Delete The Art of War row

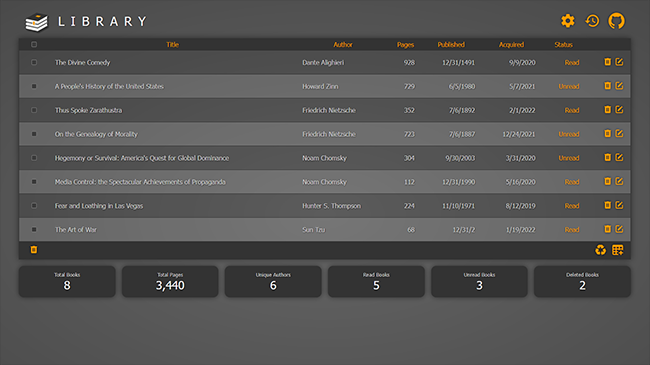pyautogui.click(x=607, y=229)
